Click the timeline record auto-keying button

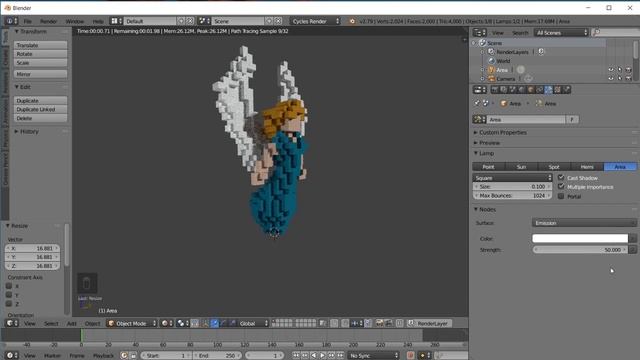pyautogui.click(x=411, y=356)
